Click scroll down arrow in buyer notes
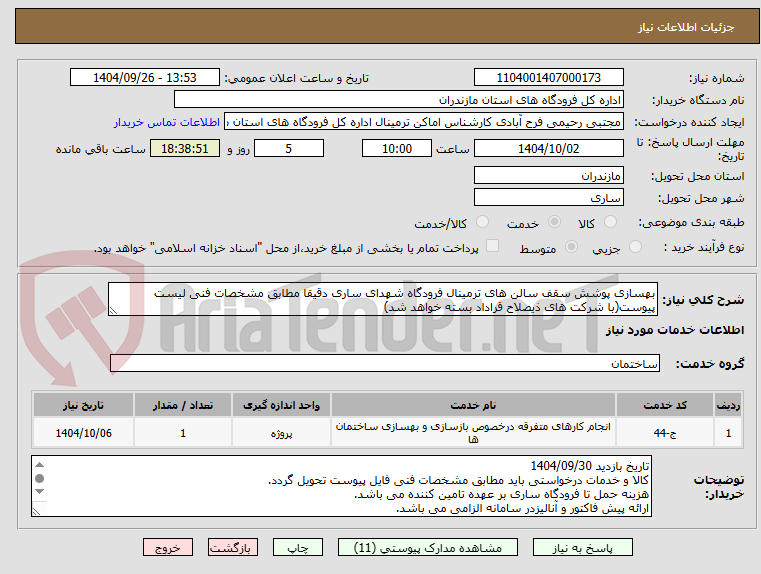 pos(40,492)
